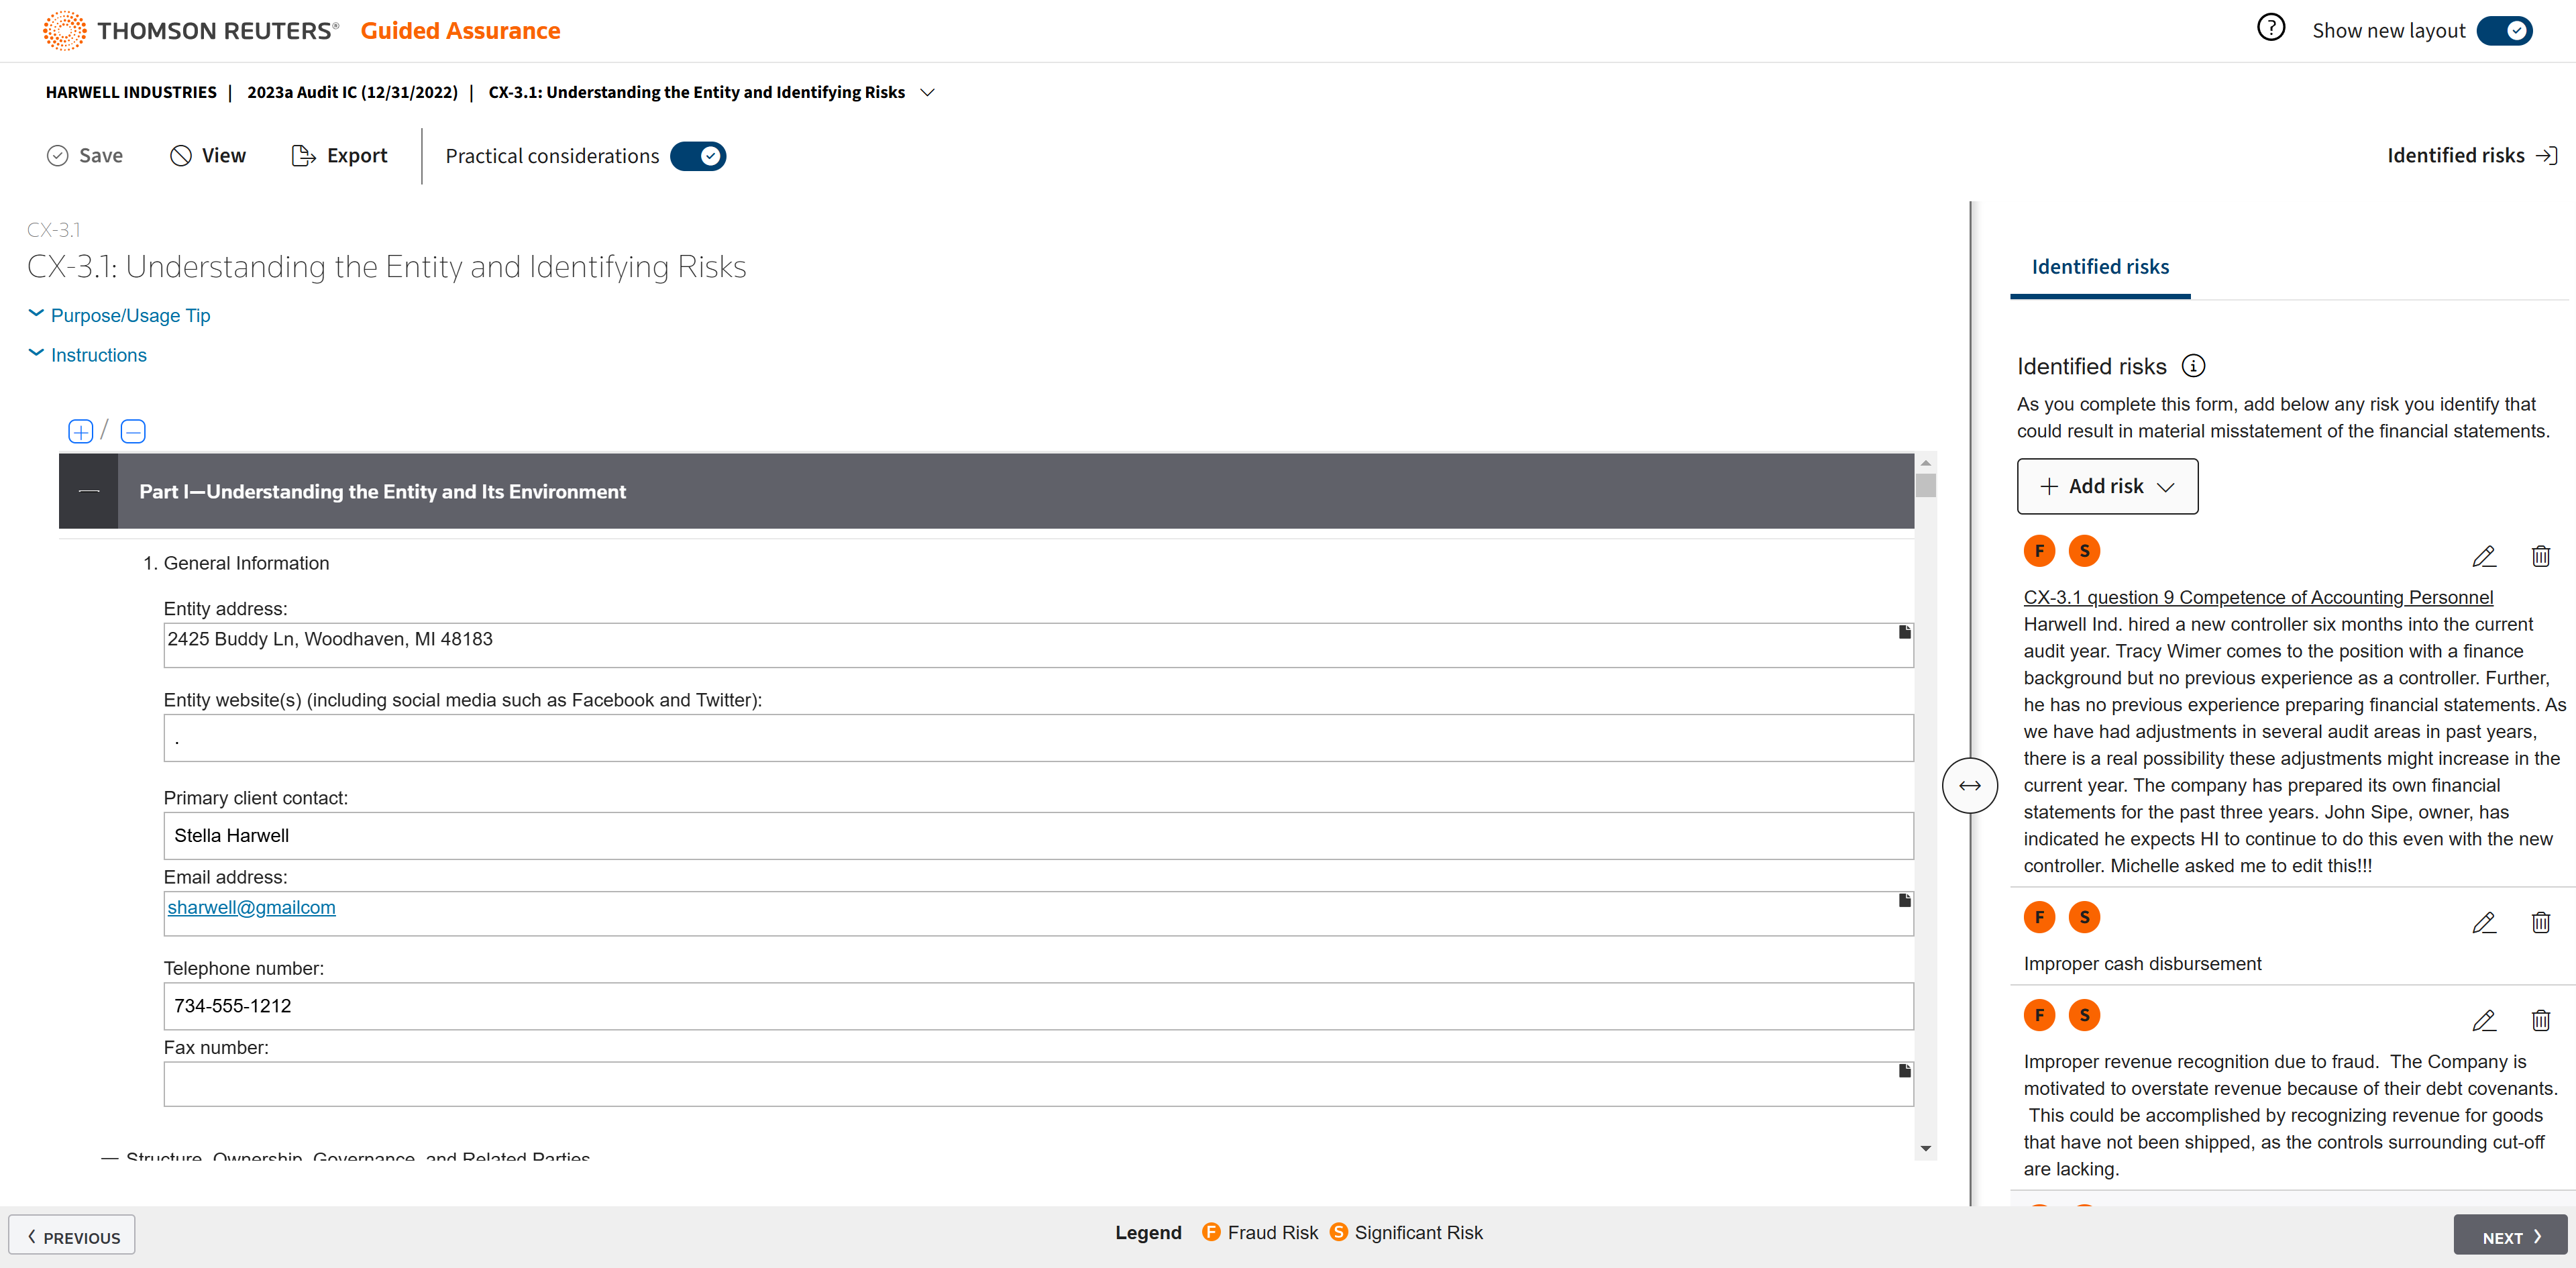Collapse Part I Understanding the Entity section
The width and height of the screenshot is (2576, 1268).
click(89, 491)
